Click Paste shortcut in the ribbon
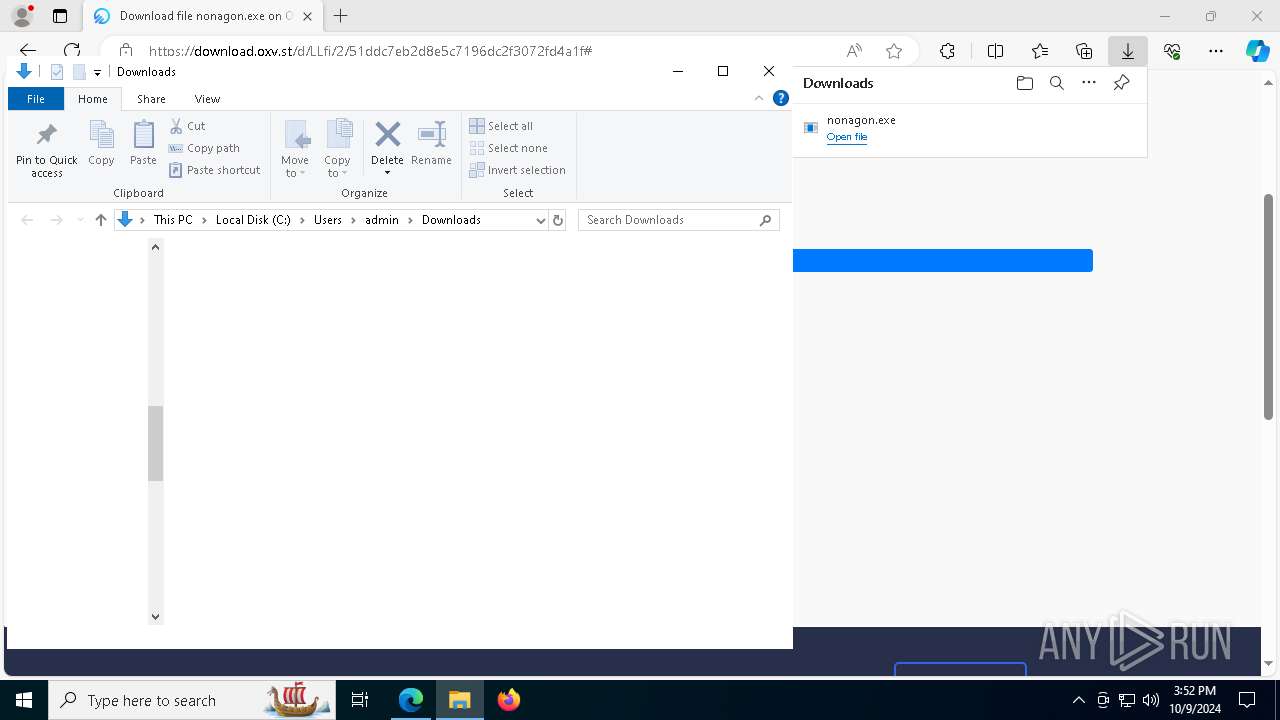The image size is (1280, 720). click(x=215, y=170)
